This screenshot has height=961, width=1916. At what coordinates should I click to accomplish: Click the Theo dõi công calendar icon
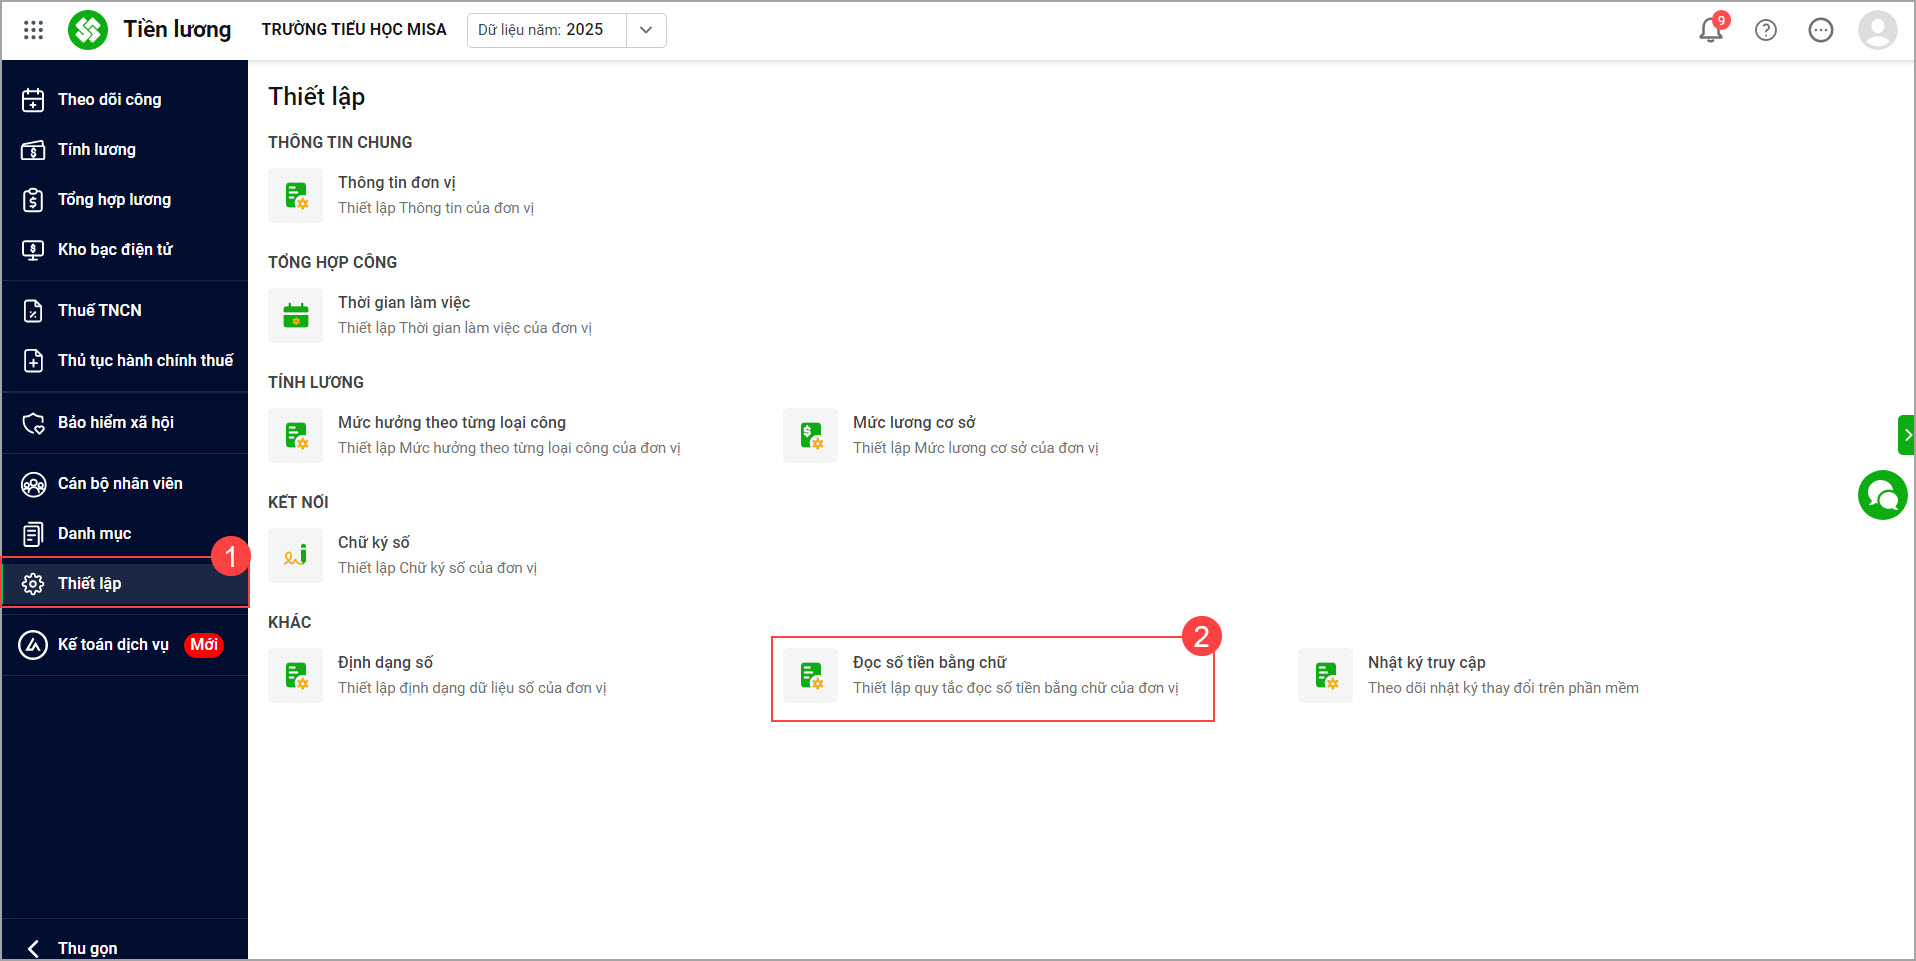(33, 100)
